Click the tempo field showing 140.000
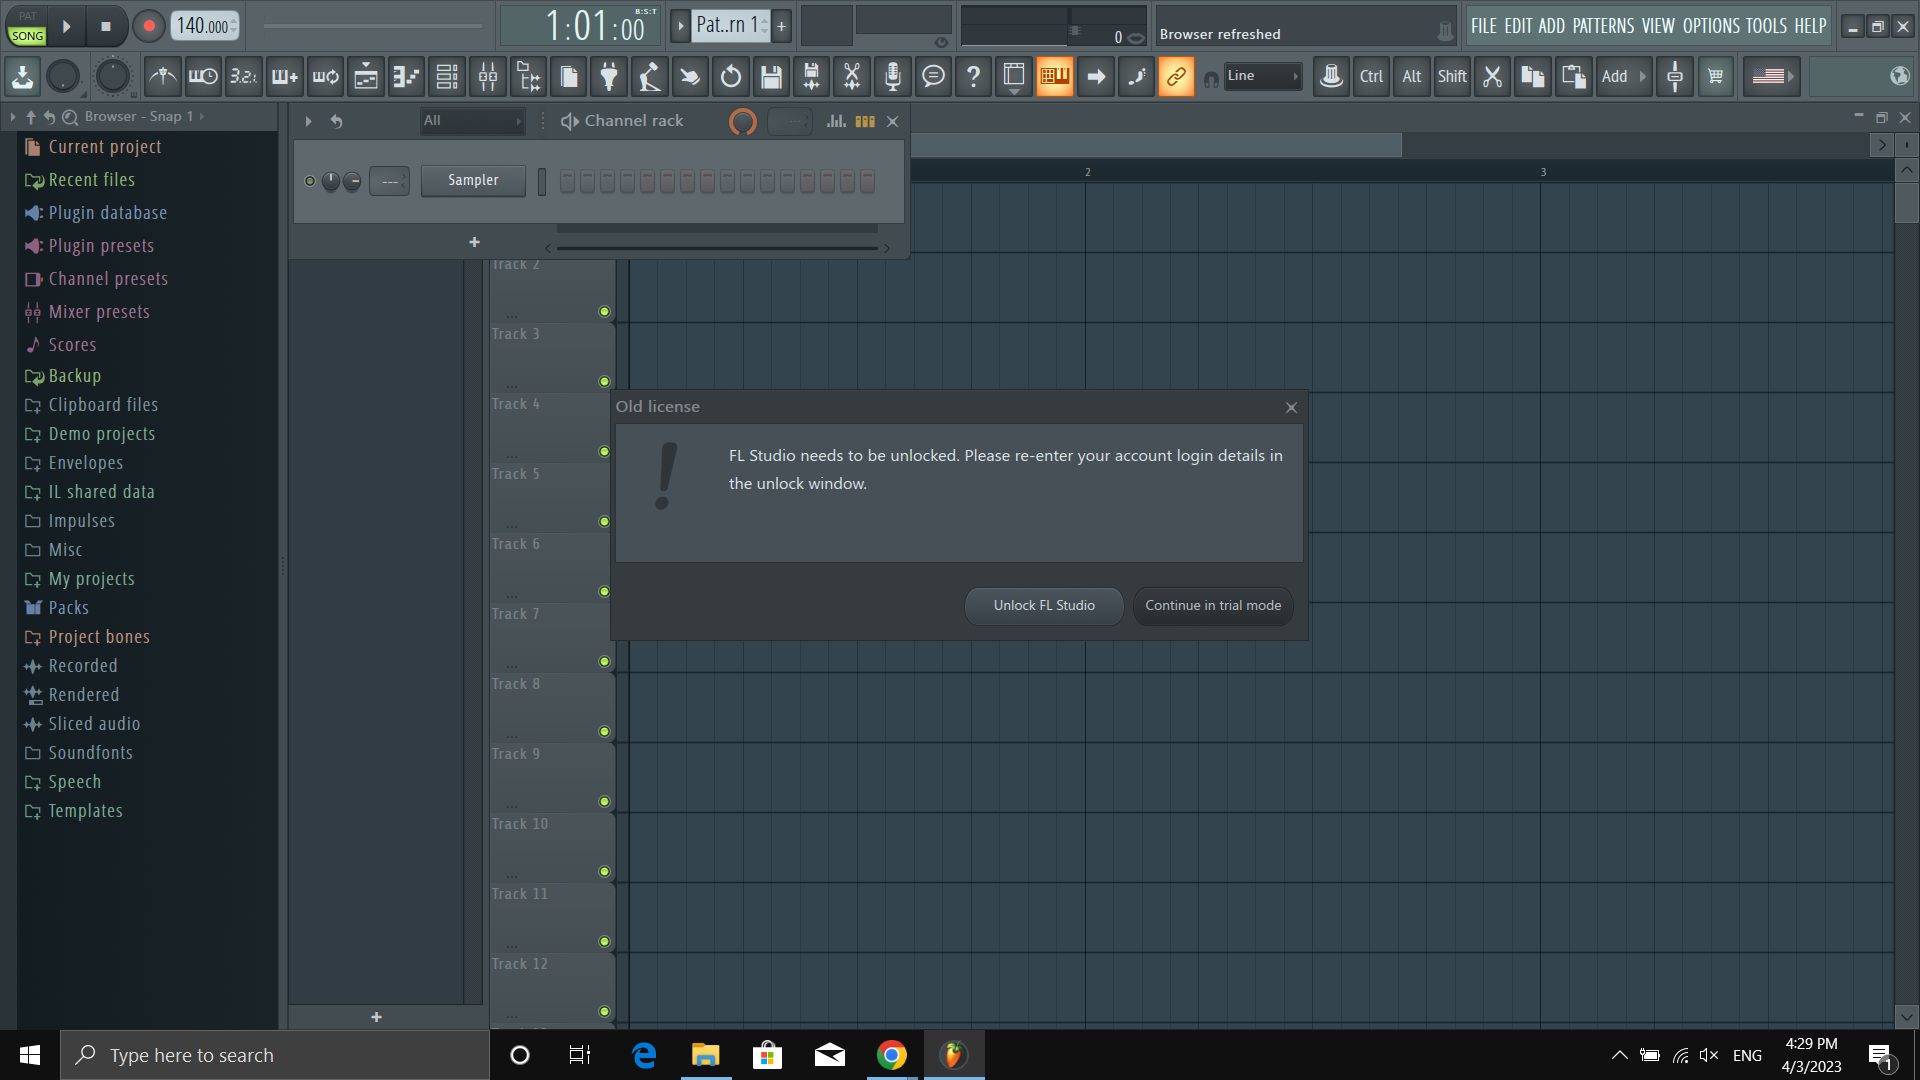This screenshot has width=1920, height=1080. (203, 27)
